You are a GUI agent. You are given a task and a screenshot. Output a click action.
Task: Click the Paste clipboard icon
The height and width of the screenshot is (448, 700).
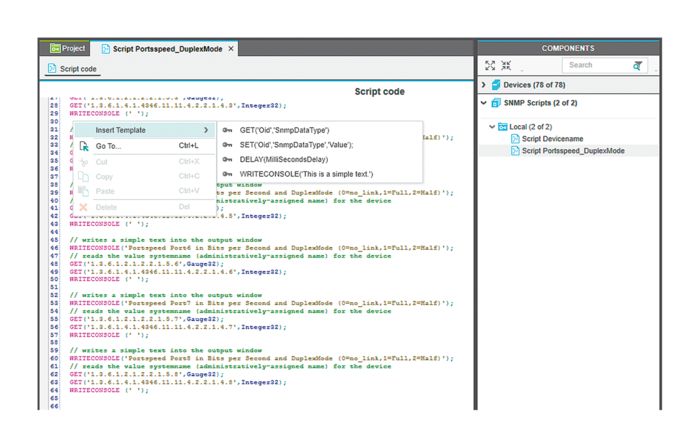[83, 191]
